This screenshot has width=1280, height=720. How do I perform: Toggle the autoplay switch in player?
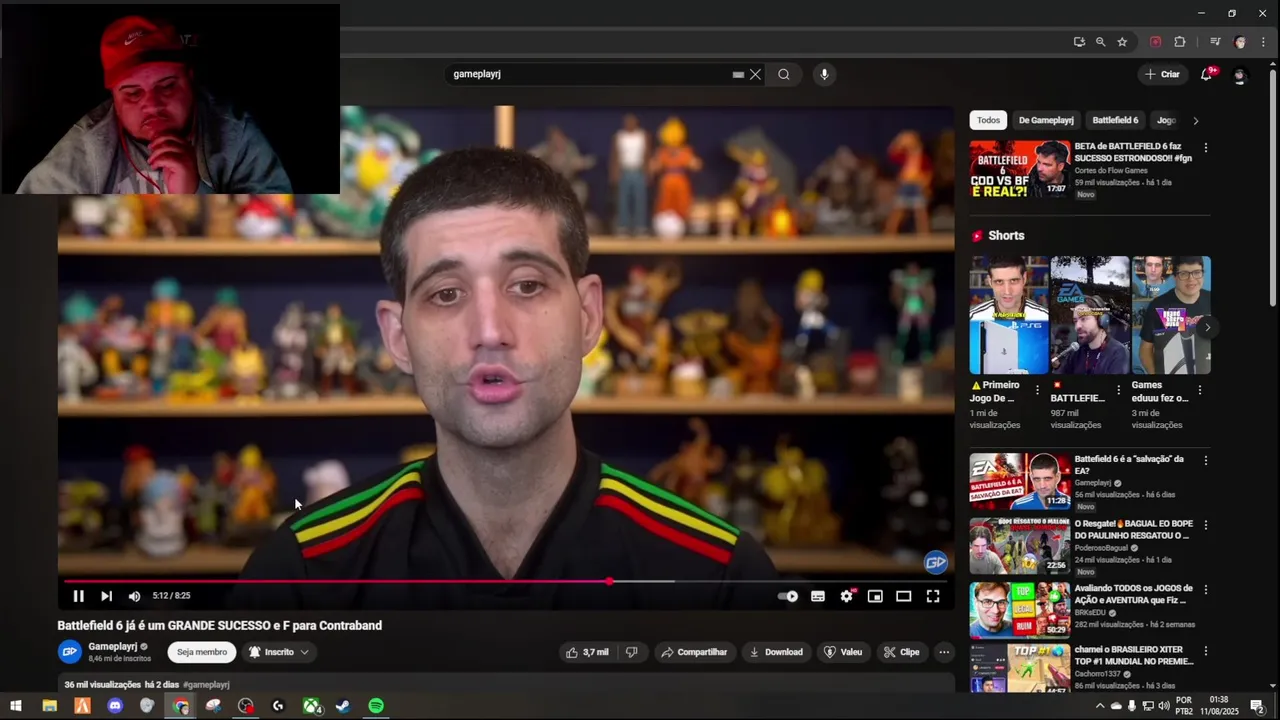pyautogui.click(x=788, y=596)
